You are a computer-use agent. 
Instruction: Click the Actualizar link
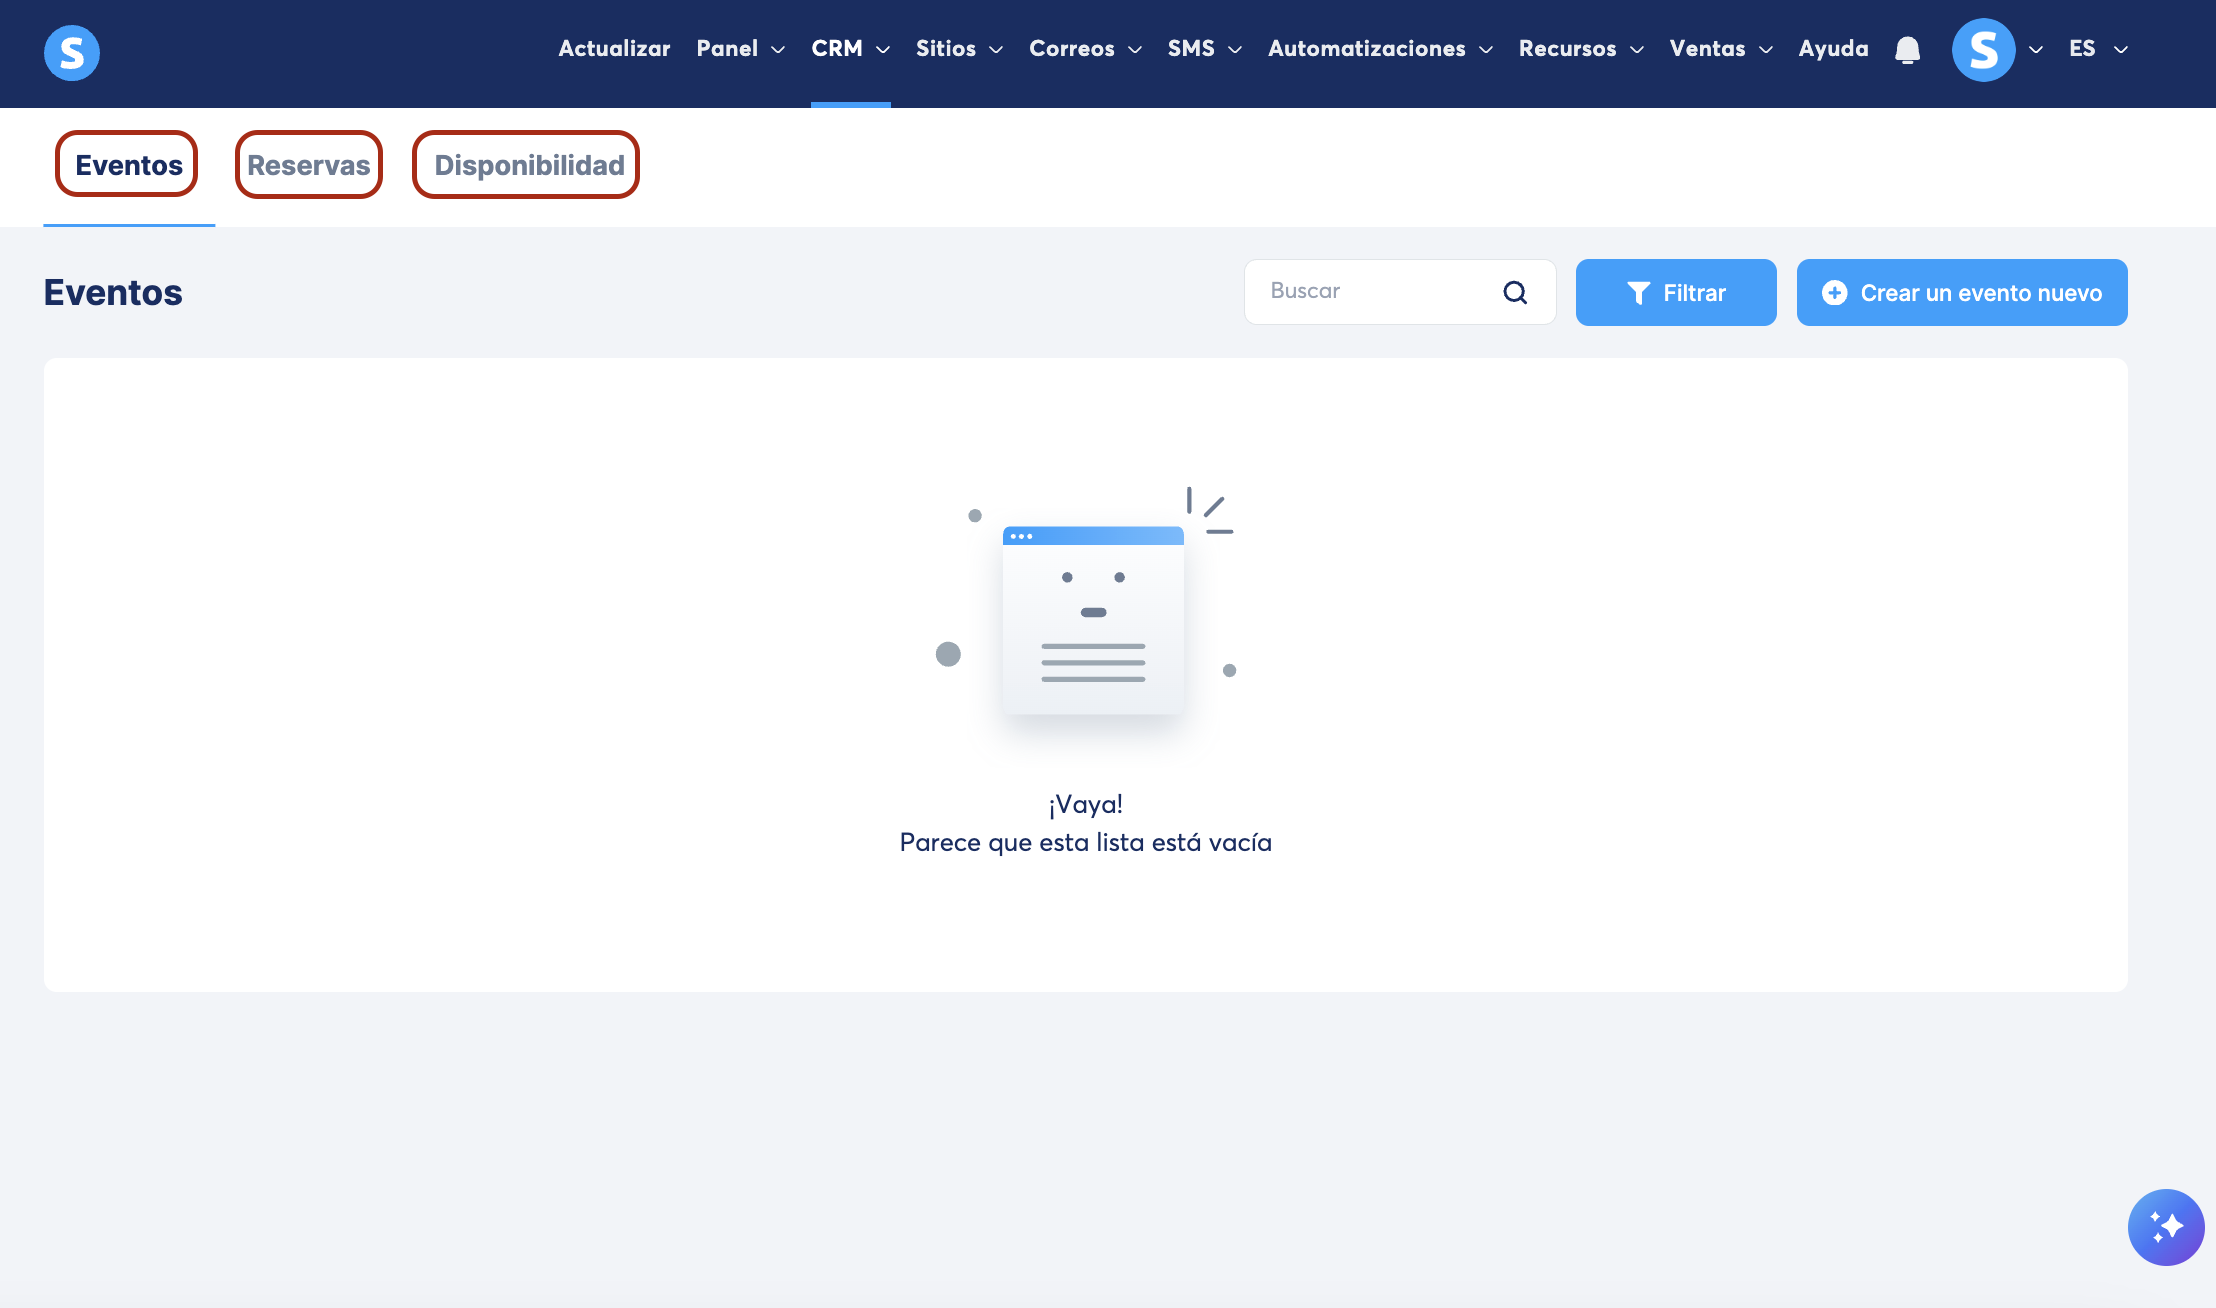tap(614, 49)
